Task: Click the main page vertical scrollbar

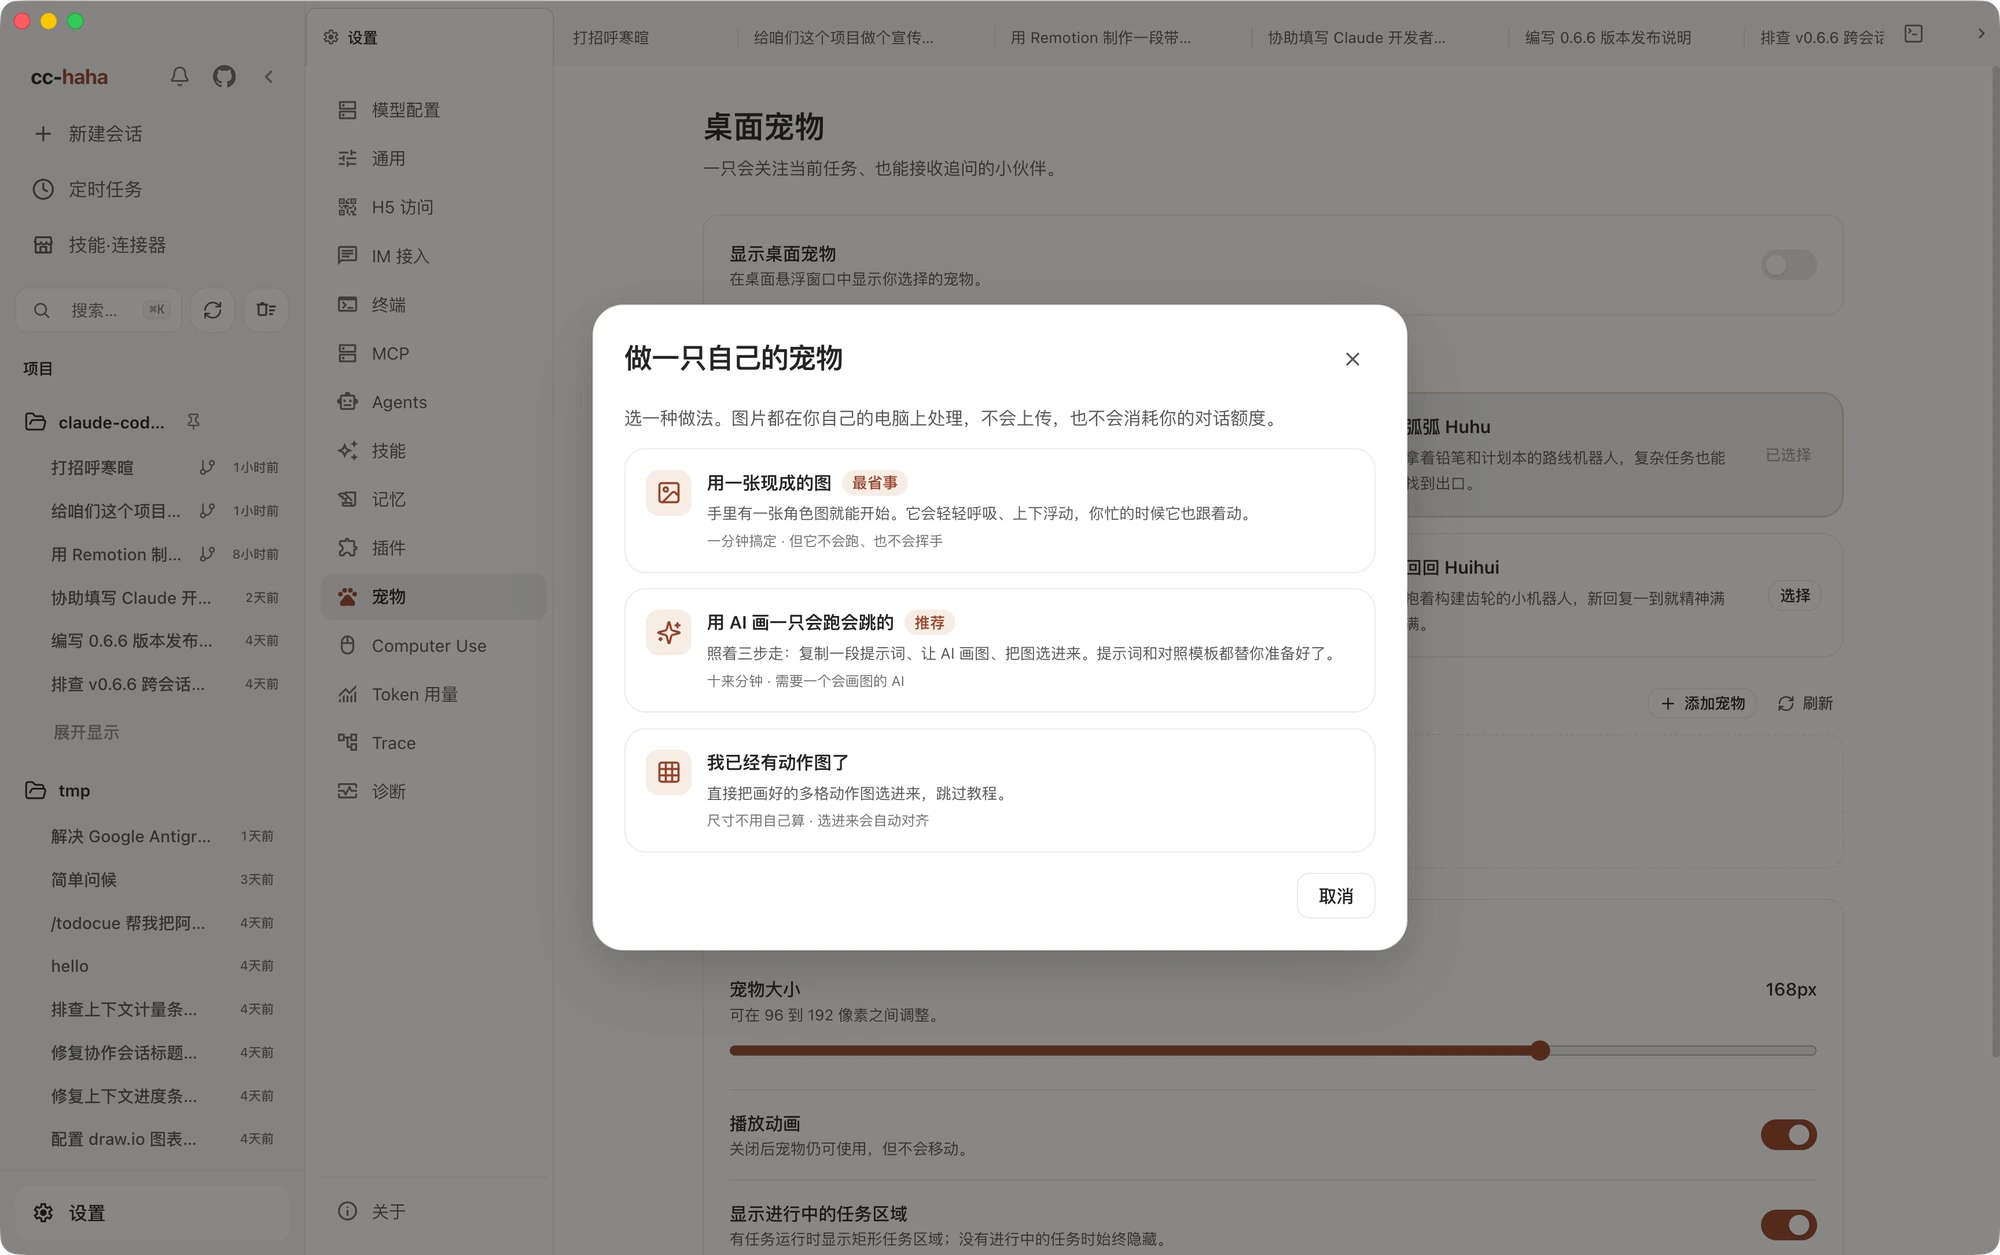Action: click(x=1995, y=560)
